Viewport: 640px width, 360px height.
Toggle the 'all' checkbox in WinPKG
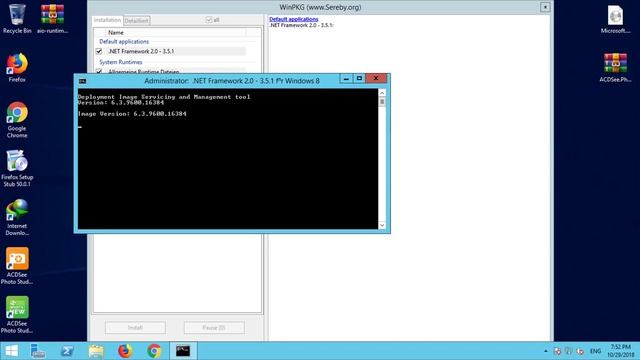[x=209, y=20]
